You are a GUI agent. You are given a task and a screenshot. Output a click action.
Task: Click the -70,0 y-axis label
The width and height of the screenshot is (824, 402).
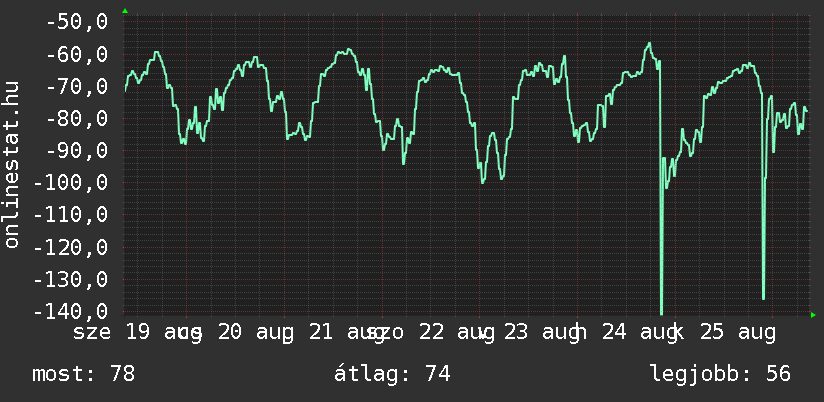point(77,86)
